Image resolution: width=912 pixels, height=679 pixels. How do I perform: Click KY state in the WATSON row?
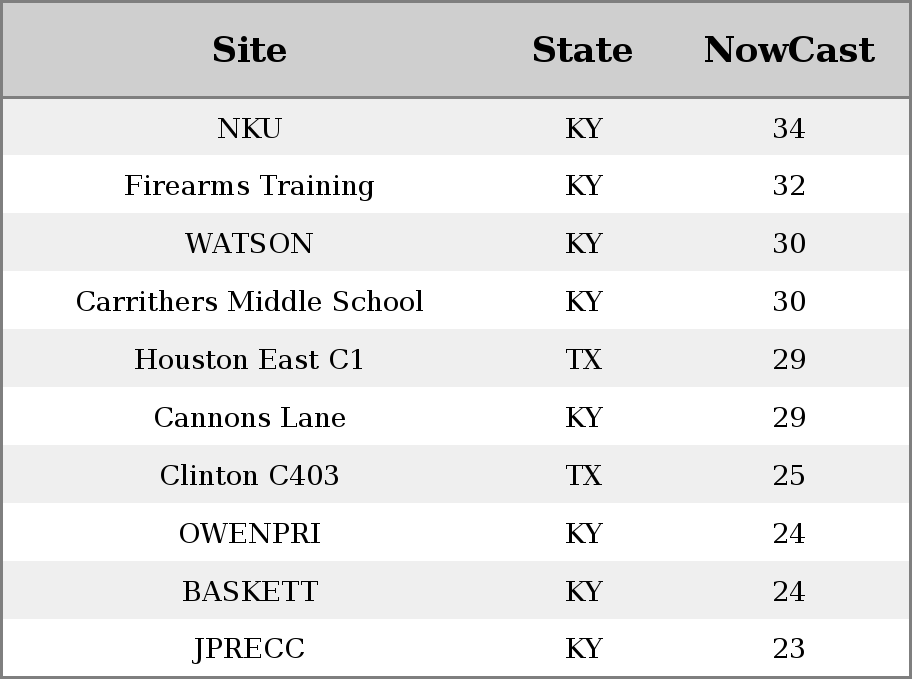pos(583,243)
